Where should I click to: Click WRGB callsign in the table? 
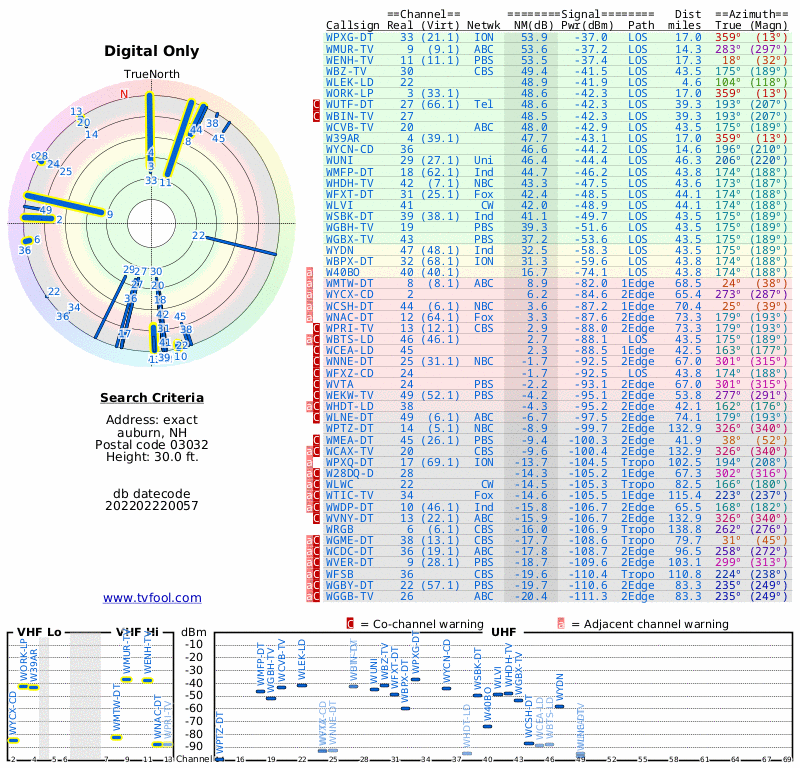point(339,529)
